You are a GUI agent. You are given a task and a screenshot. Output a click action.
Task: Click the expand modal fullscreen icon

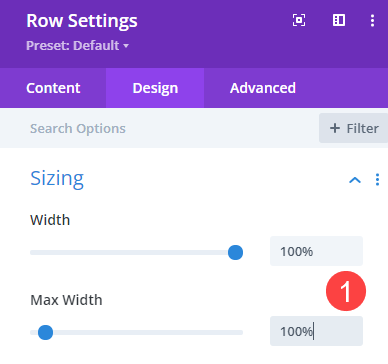299,20
